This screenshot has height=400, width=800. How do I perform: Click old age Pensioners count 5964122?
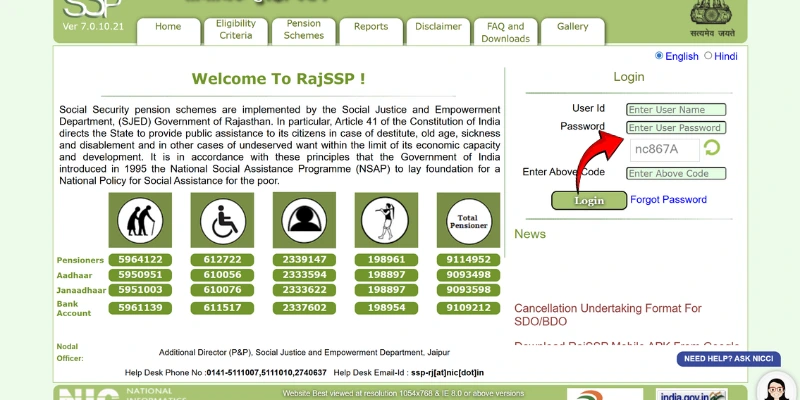coord(140,260)
